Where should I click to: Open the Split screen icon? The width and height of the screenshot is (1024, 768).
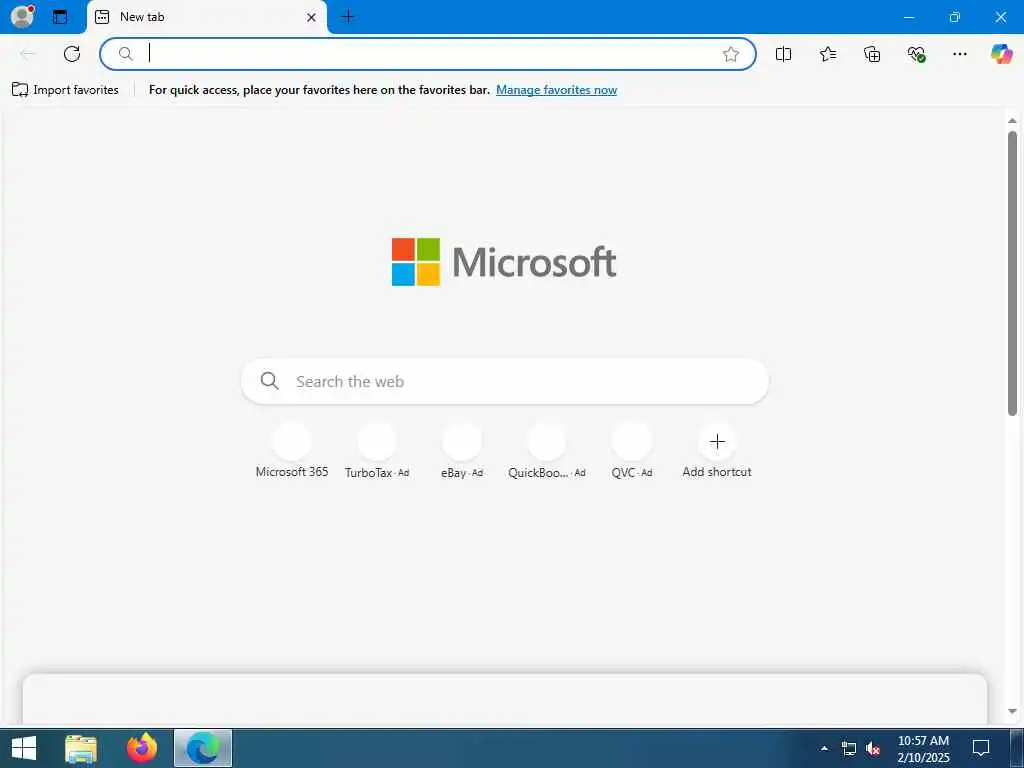[x=784, y=54]
